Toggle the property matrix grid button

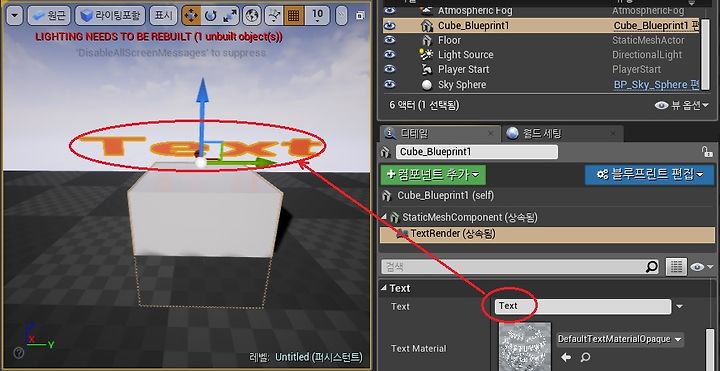tap(676, 267)
